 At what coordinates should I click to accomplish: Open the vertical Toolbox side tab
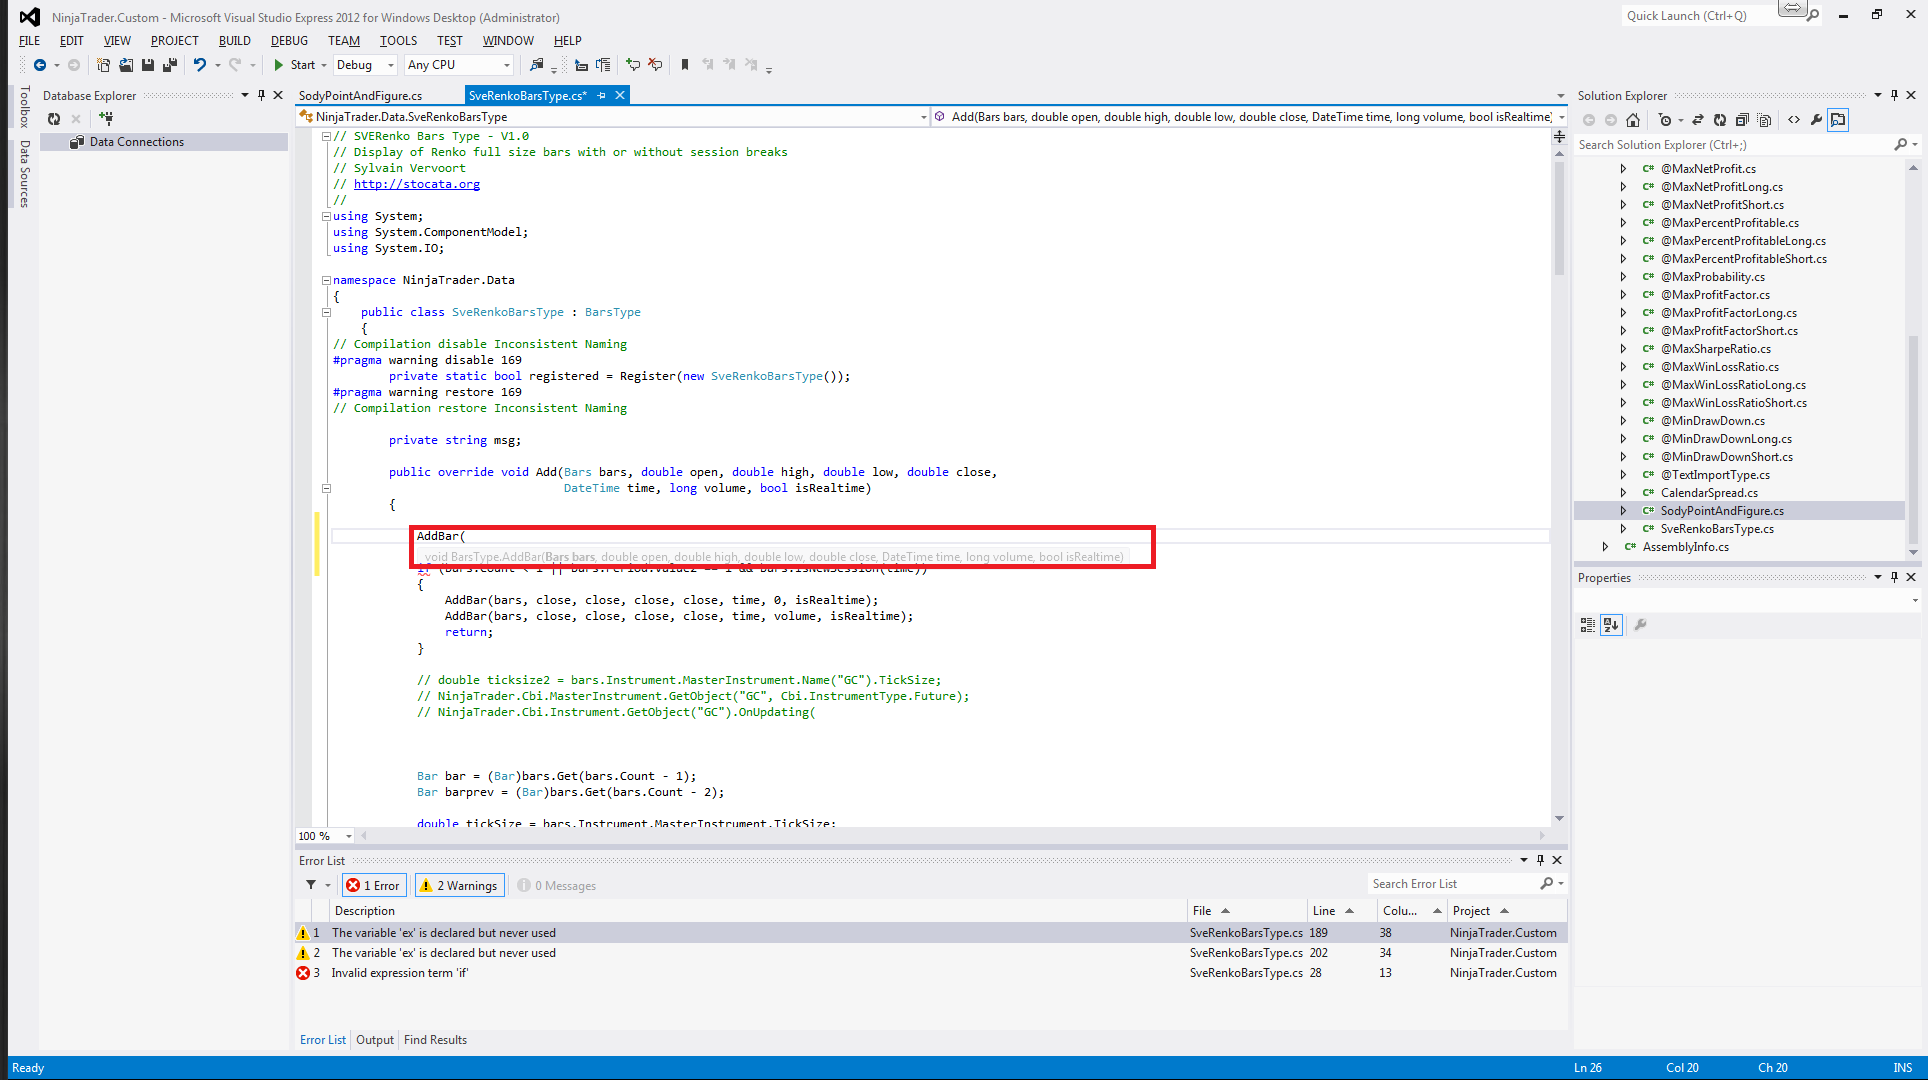click(25, 106)
